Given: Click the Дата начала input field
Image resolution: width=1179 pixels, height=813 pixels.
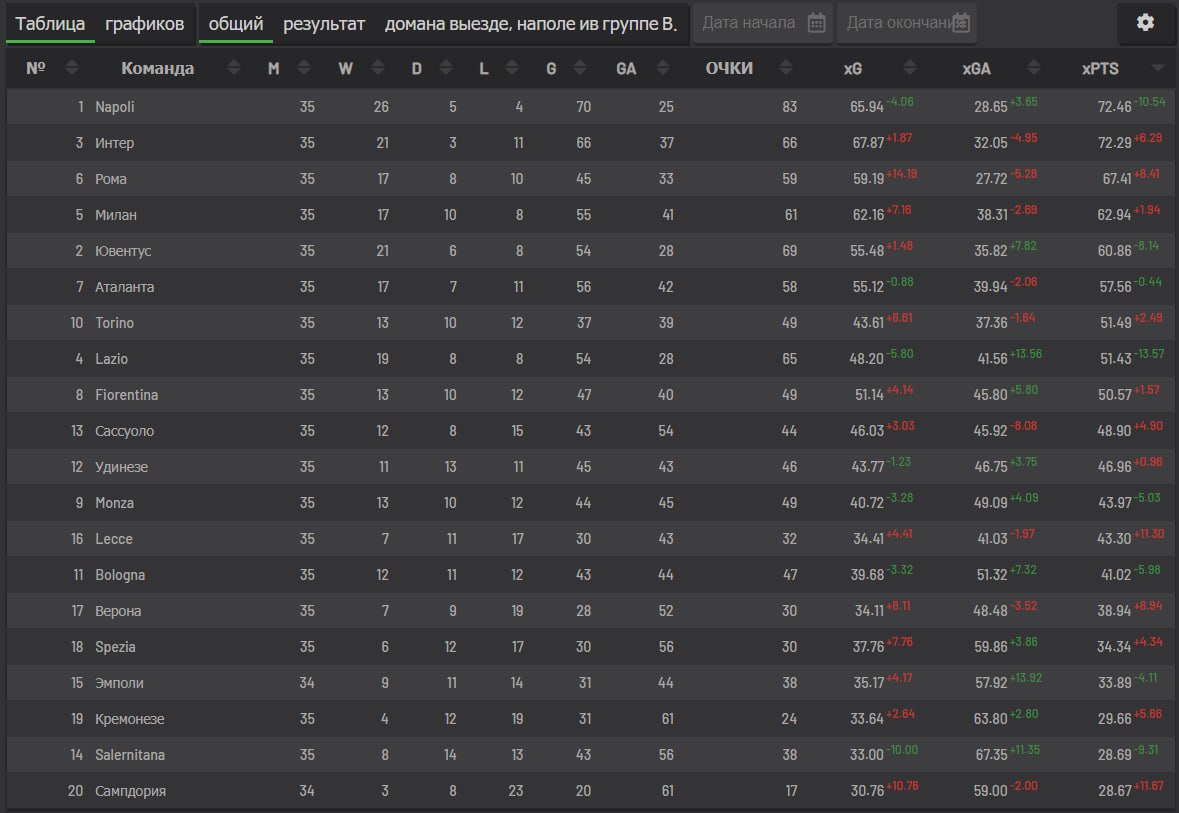Looking at the screenshot, I should click(762, 23).
